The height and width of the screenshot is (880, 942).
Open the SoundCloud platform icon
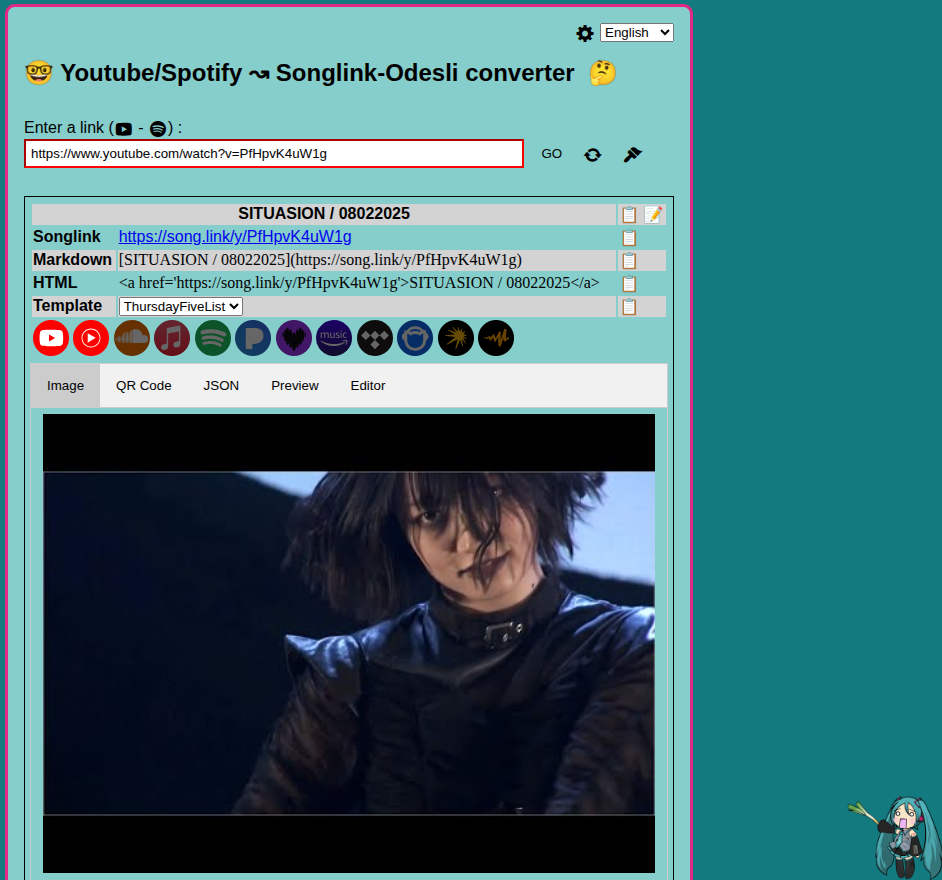[132, 338]
